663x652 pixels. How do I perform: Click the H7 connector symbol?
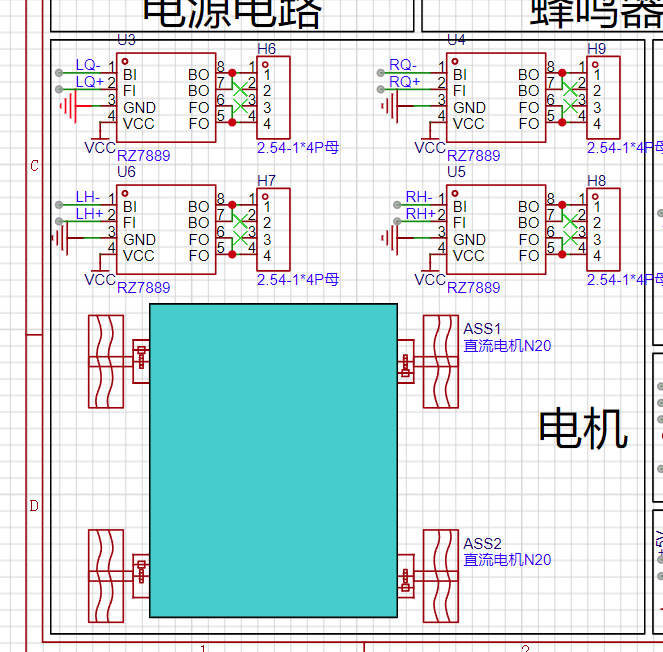(273, 230)
